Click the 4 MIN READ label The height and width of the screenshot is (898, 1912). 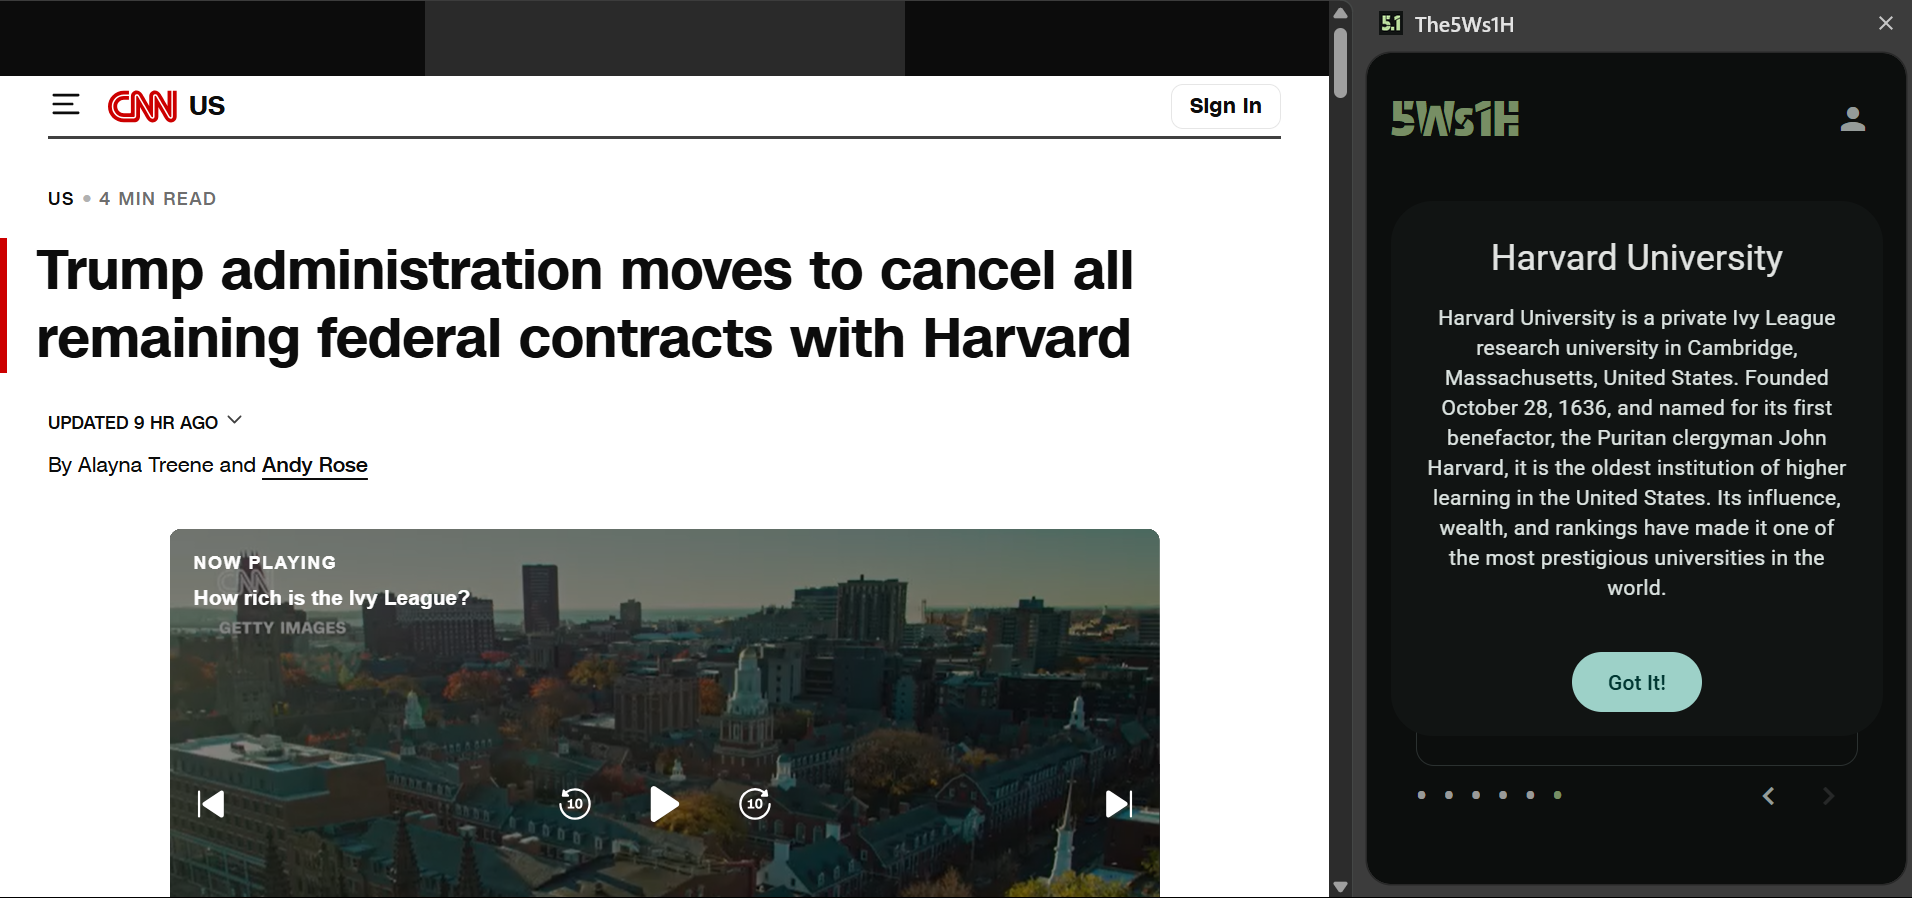pyautogui.click(x=157, y=199)
